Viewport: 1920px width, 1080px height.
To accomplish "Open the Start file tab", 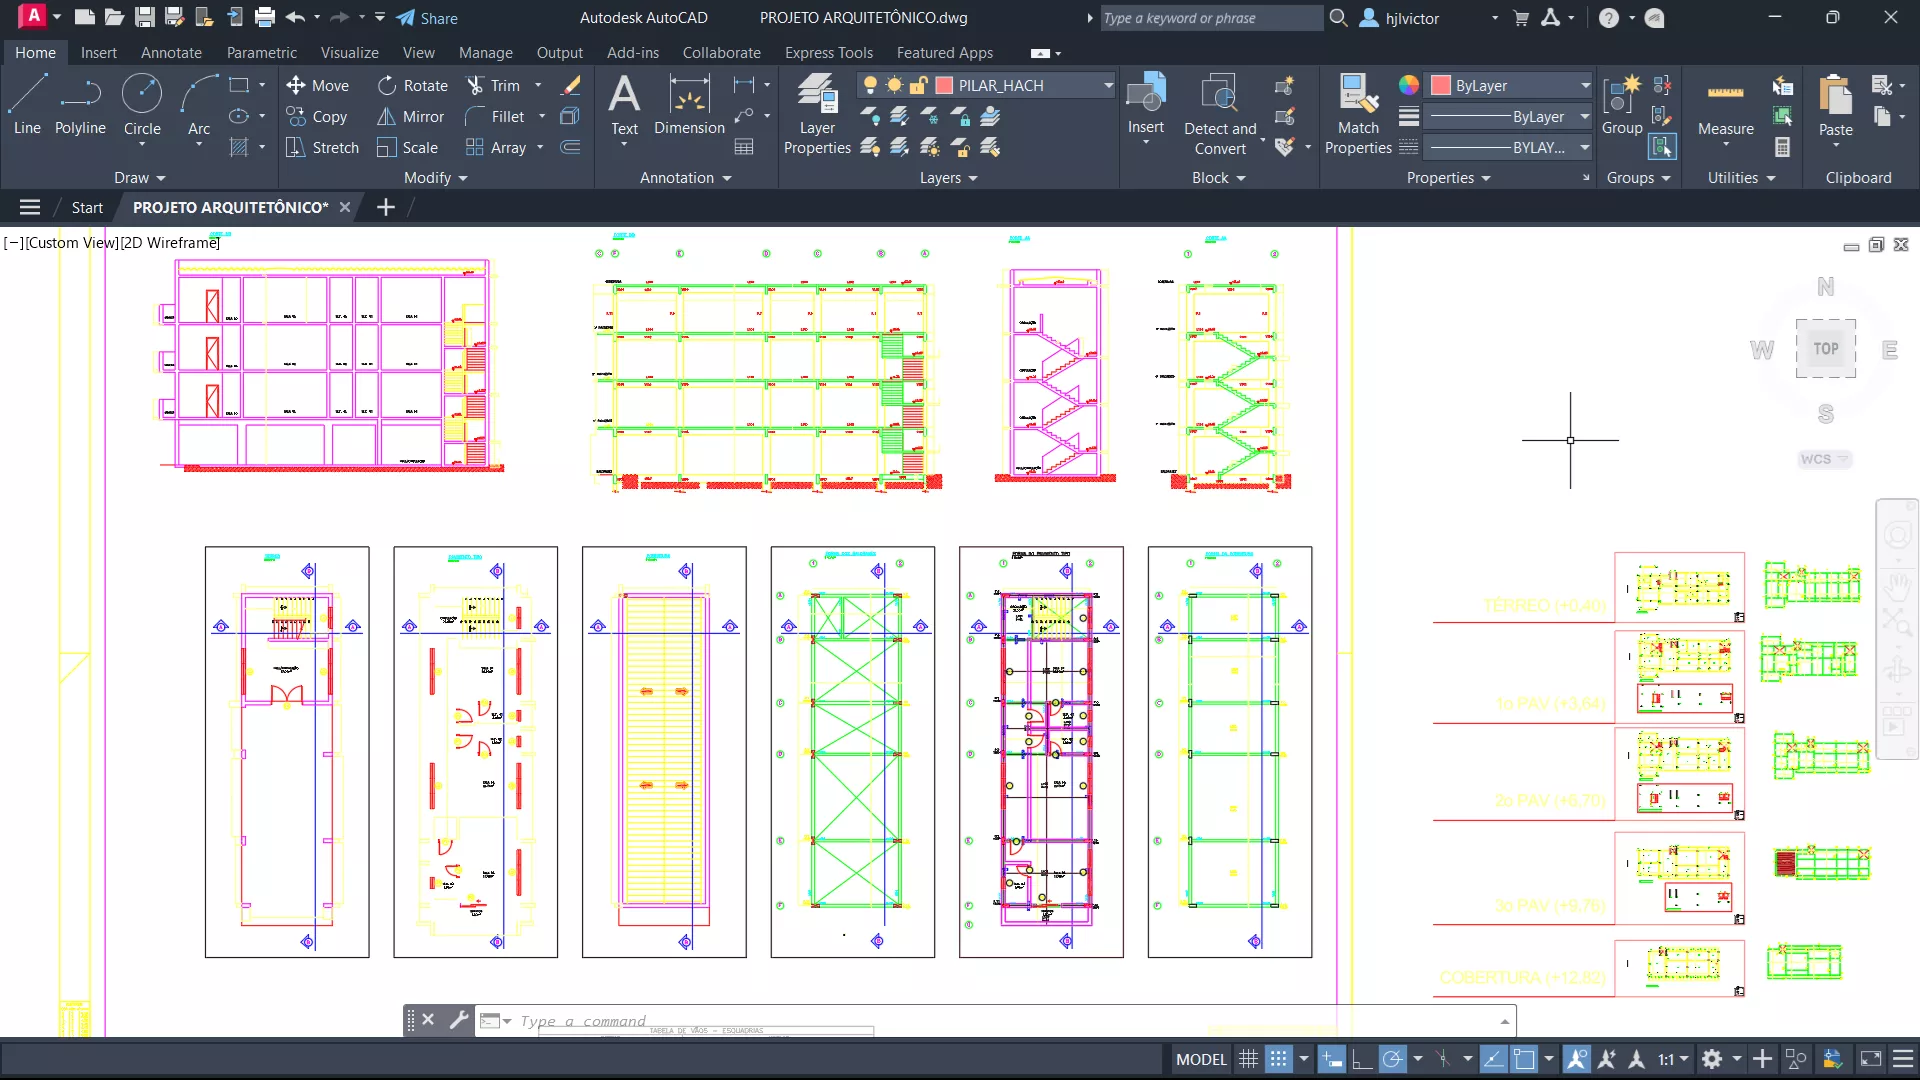I will coord(87,207).
